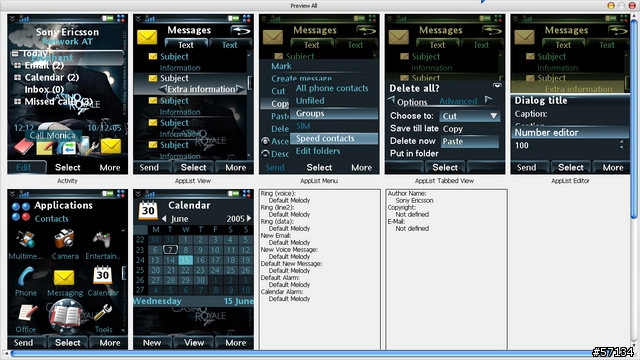Click Mark in AppList Menu

tap(281, 66)
